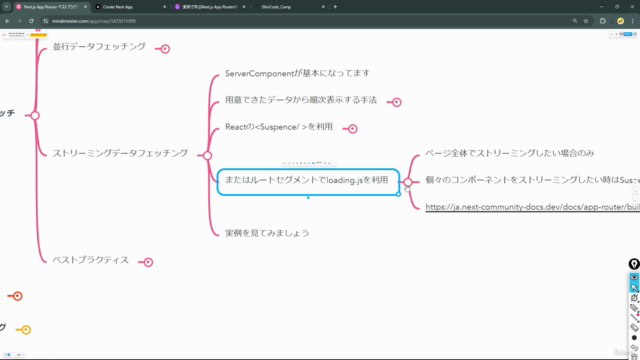Select the ページ全体でストリーミングしたい場合のみ topic

(509, 153)
